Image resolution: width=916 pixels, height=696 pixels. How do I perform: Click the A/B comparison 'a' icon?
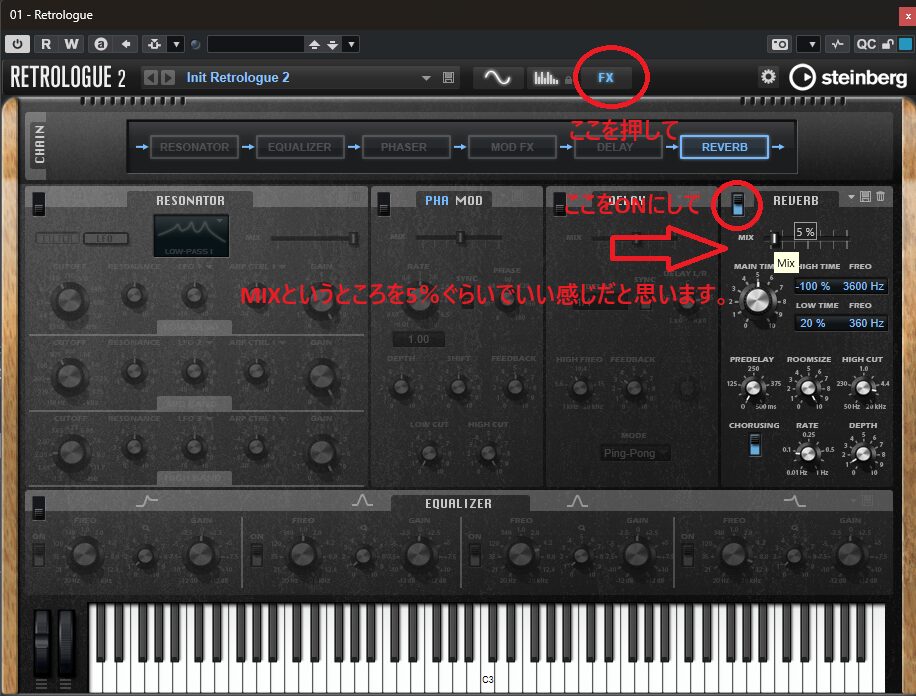point(100,44)
